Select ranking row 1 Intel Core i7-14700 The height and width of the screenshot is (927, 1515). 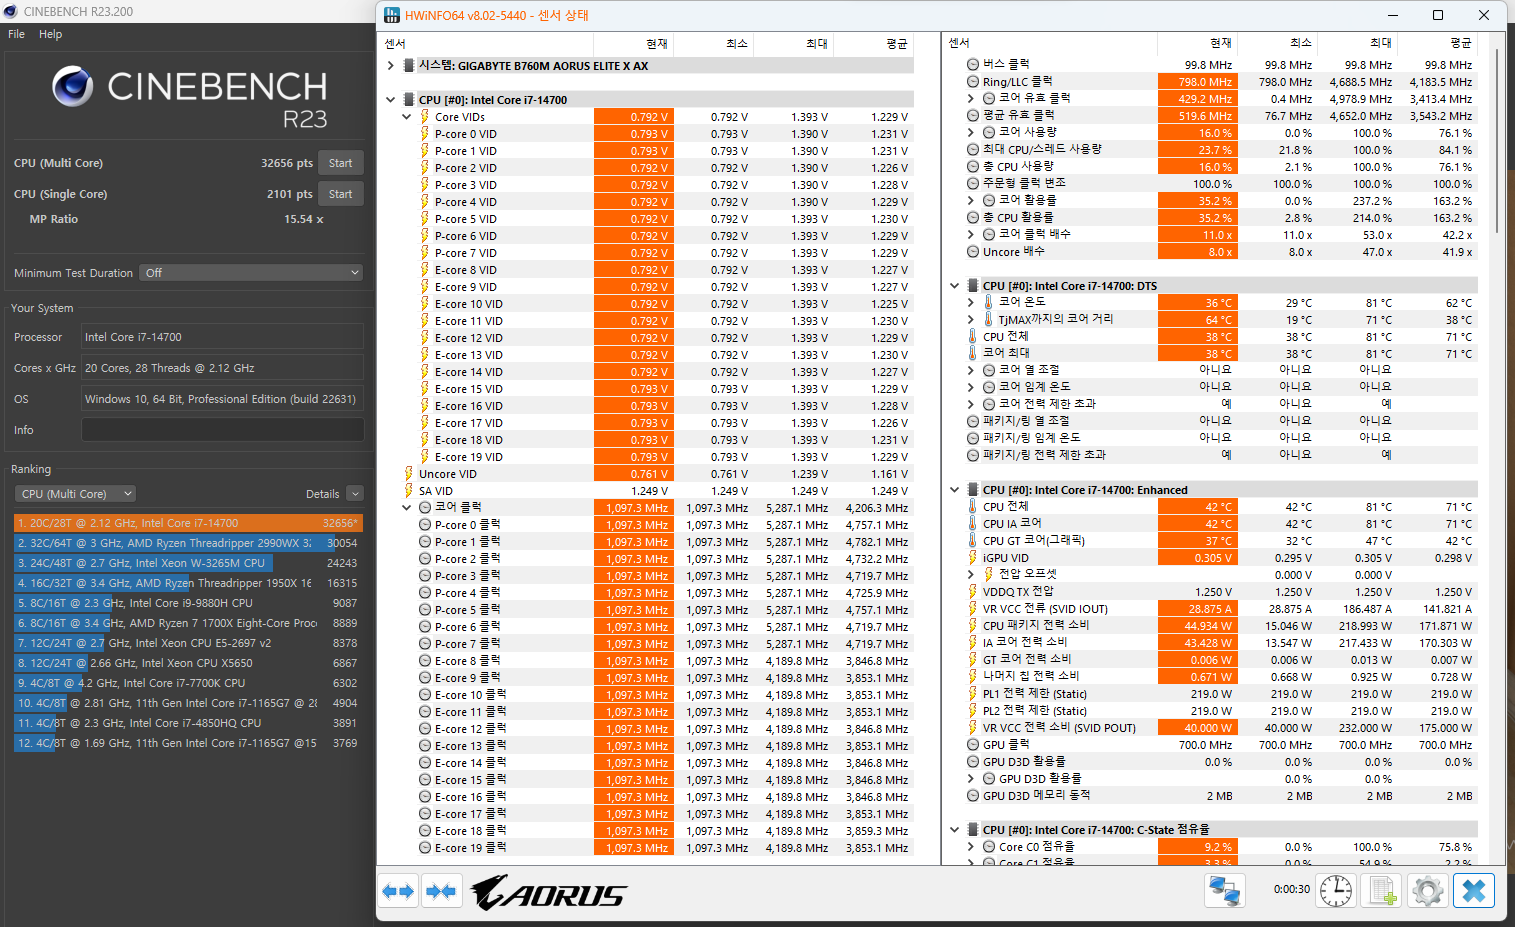188,523
